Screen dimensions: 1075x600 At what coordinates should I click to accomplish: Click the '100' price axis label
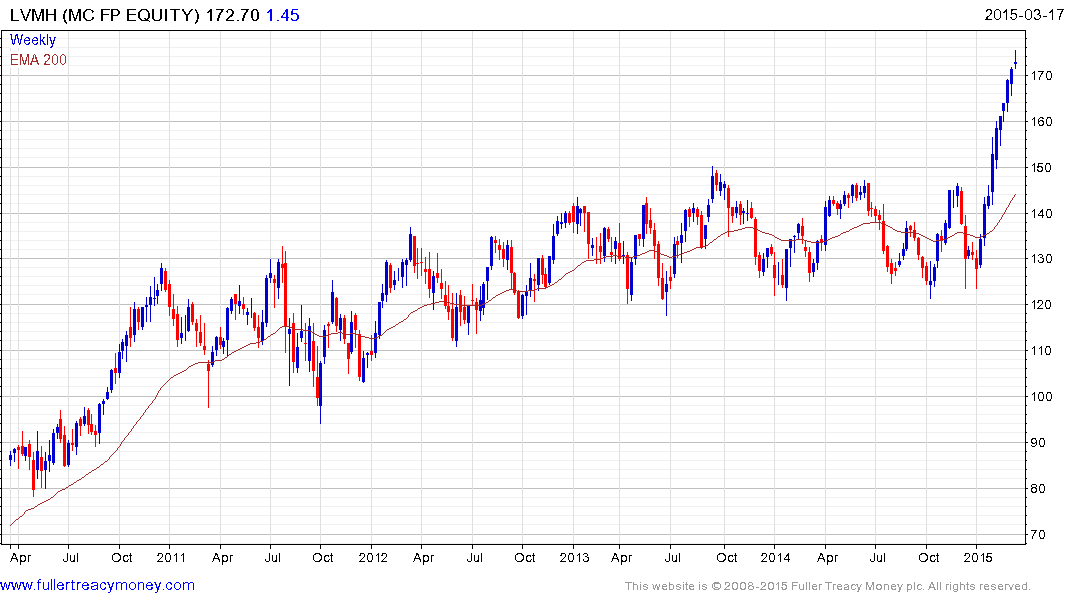point(1041,397)
